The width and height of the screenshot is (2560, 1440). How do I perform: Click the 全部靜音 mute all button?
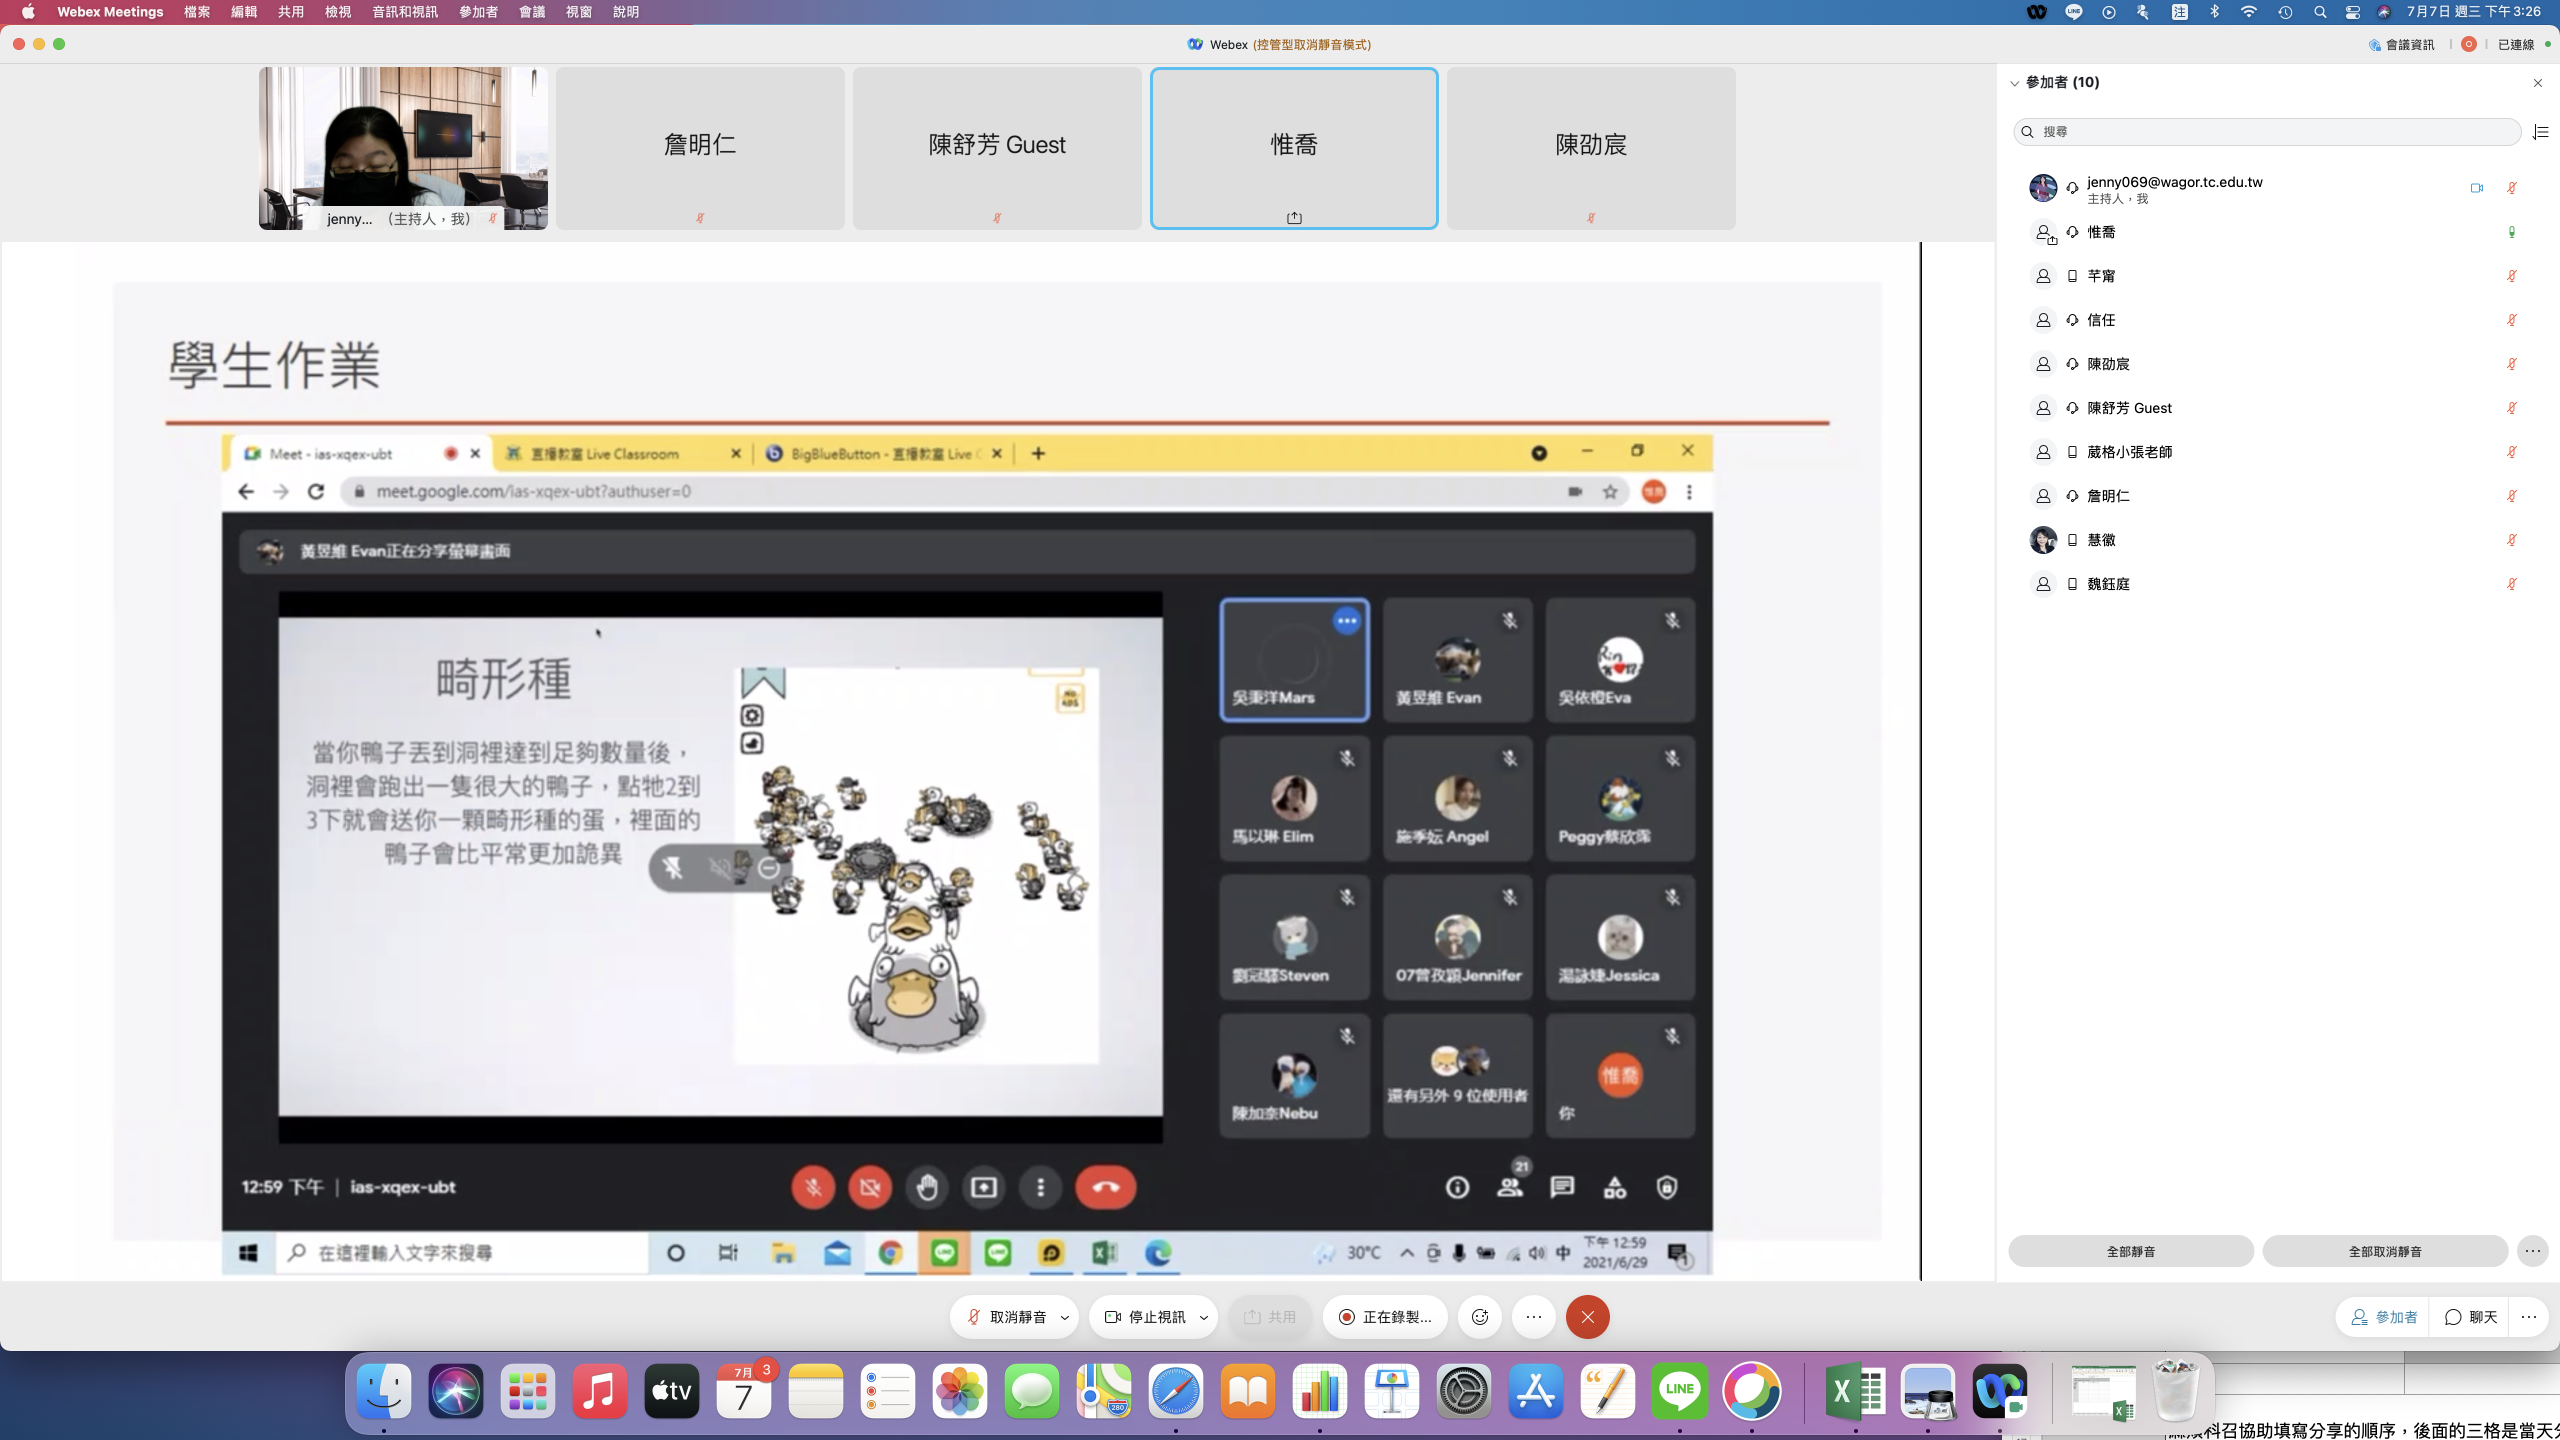(x=2130, y=1251)
